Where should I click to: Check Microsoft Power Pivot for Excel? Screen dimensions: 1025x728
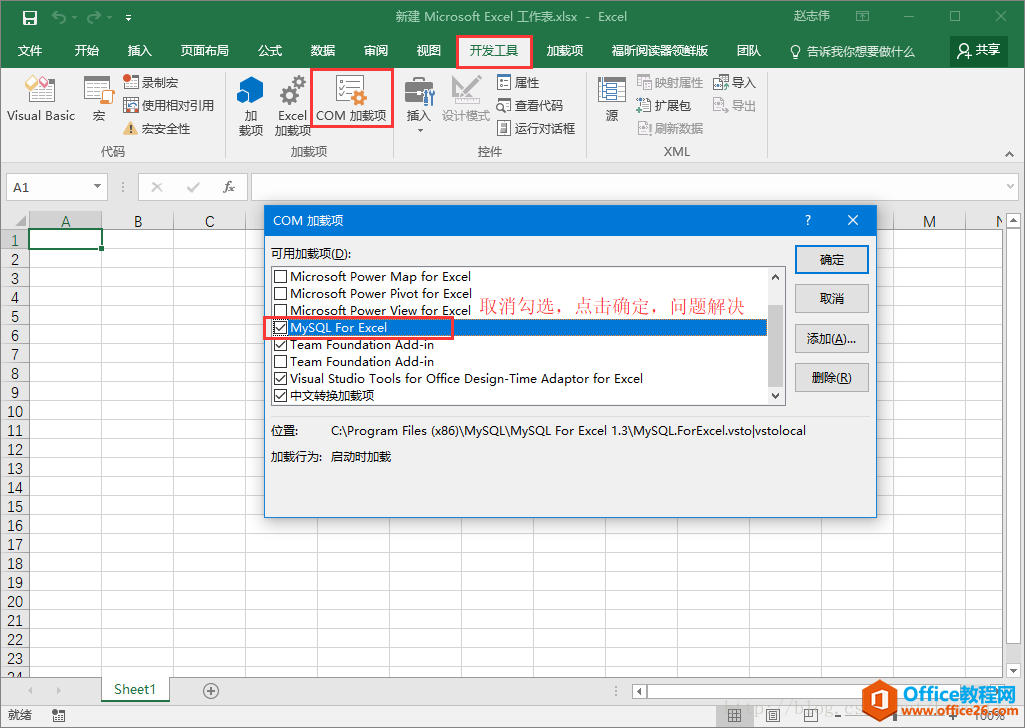coord(280,293)
